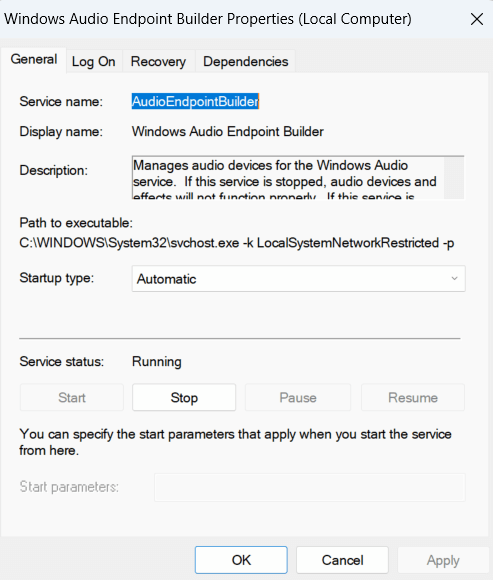Click the Running service status text
This screenshot has height=580, width=493.
(157, 361)
